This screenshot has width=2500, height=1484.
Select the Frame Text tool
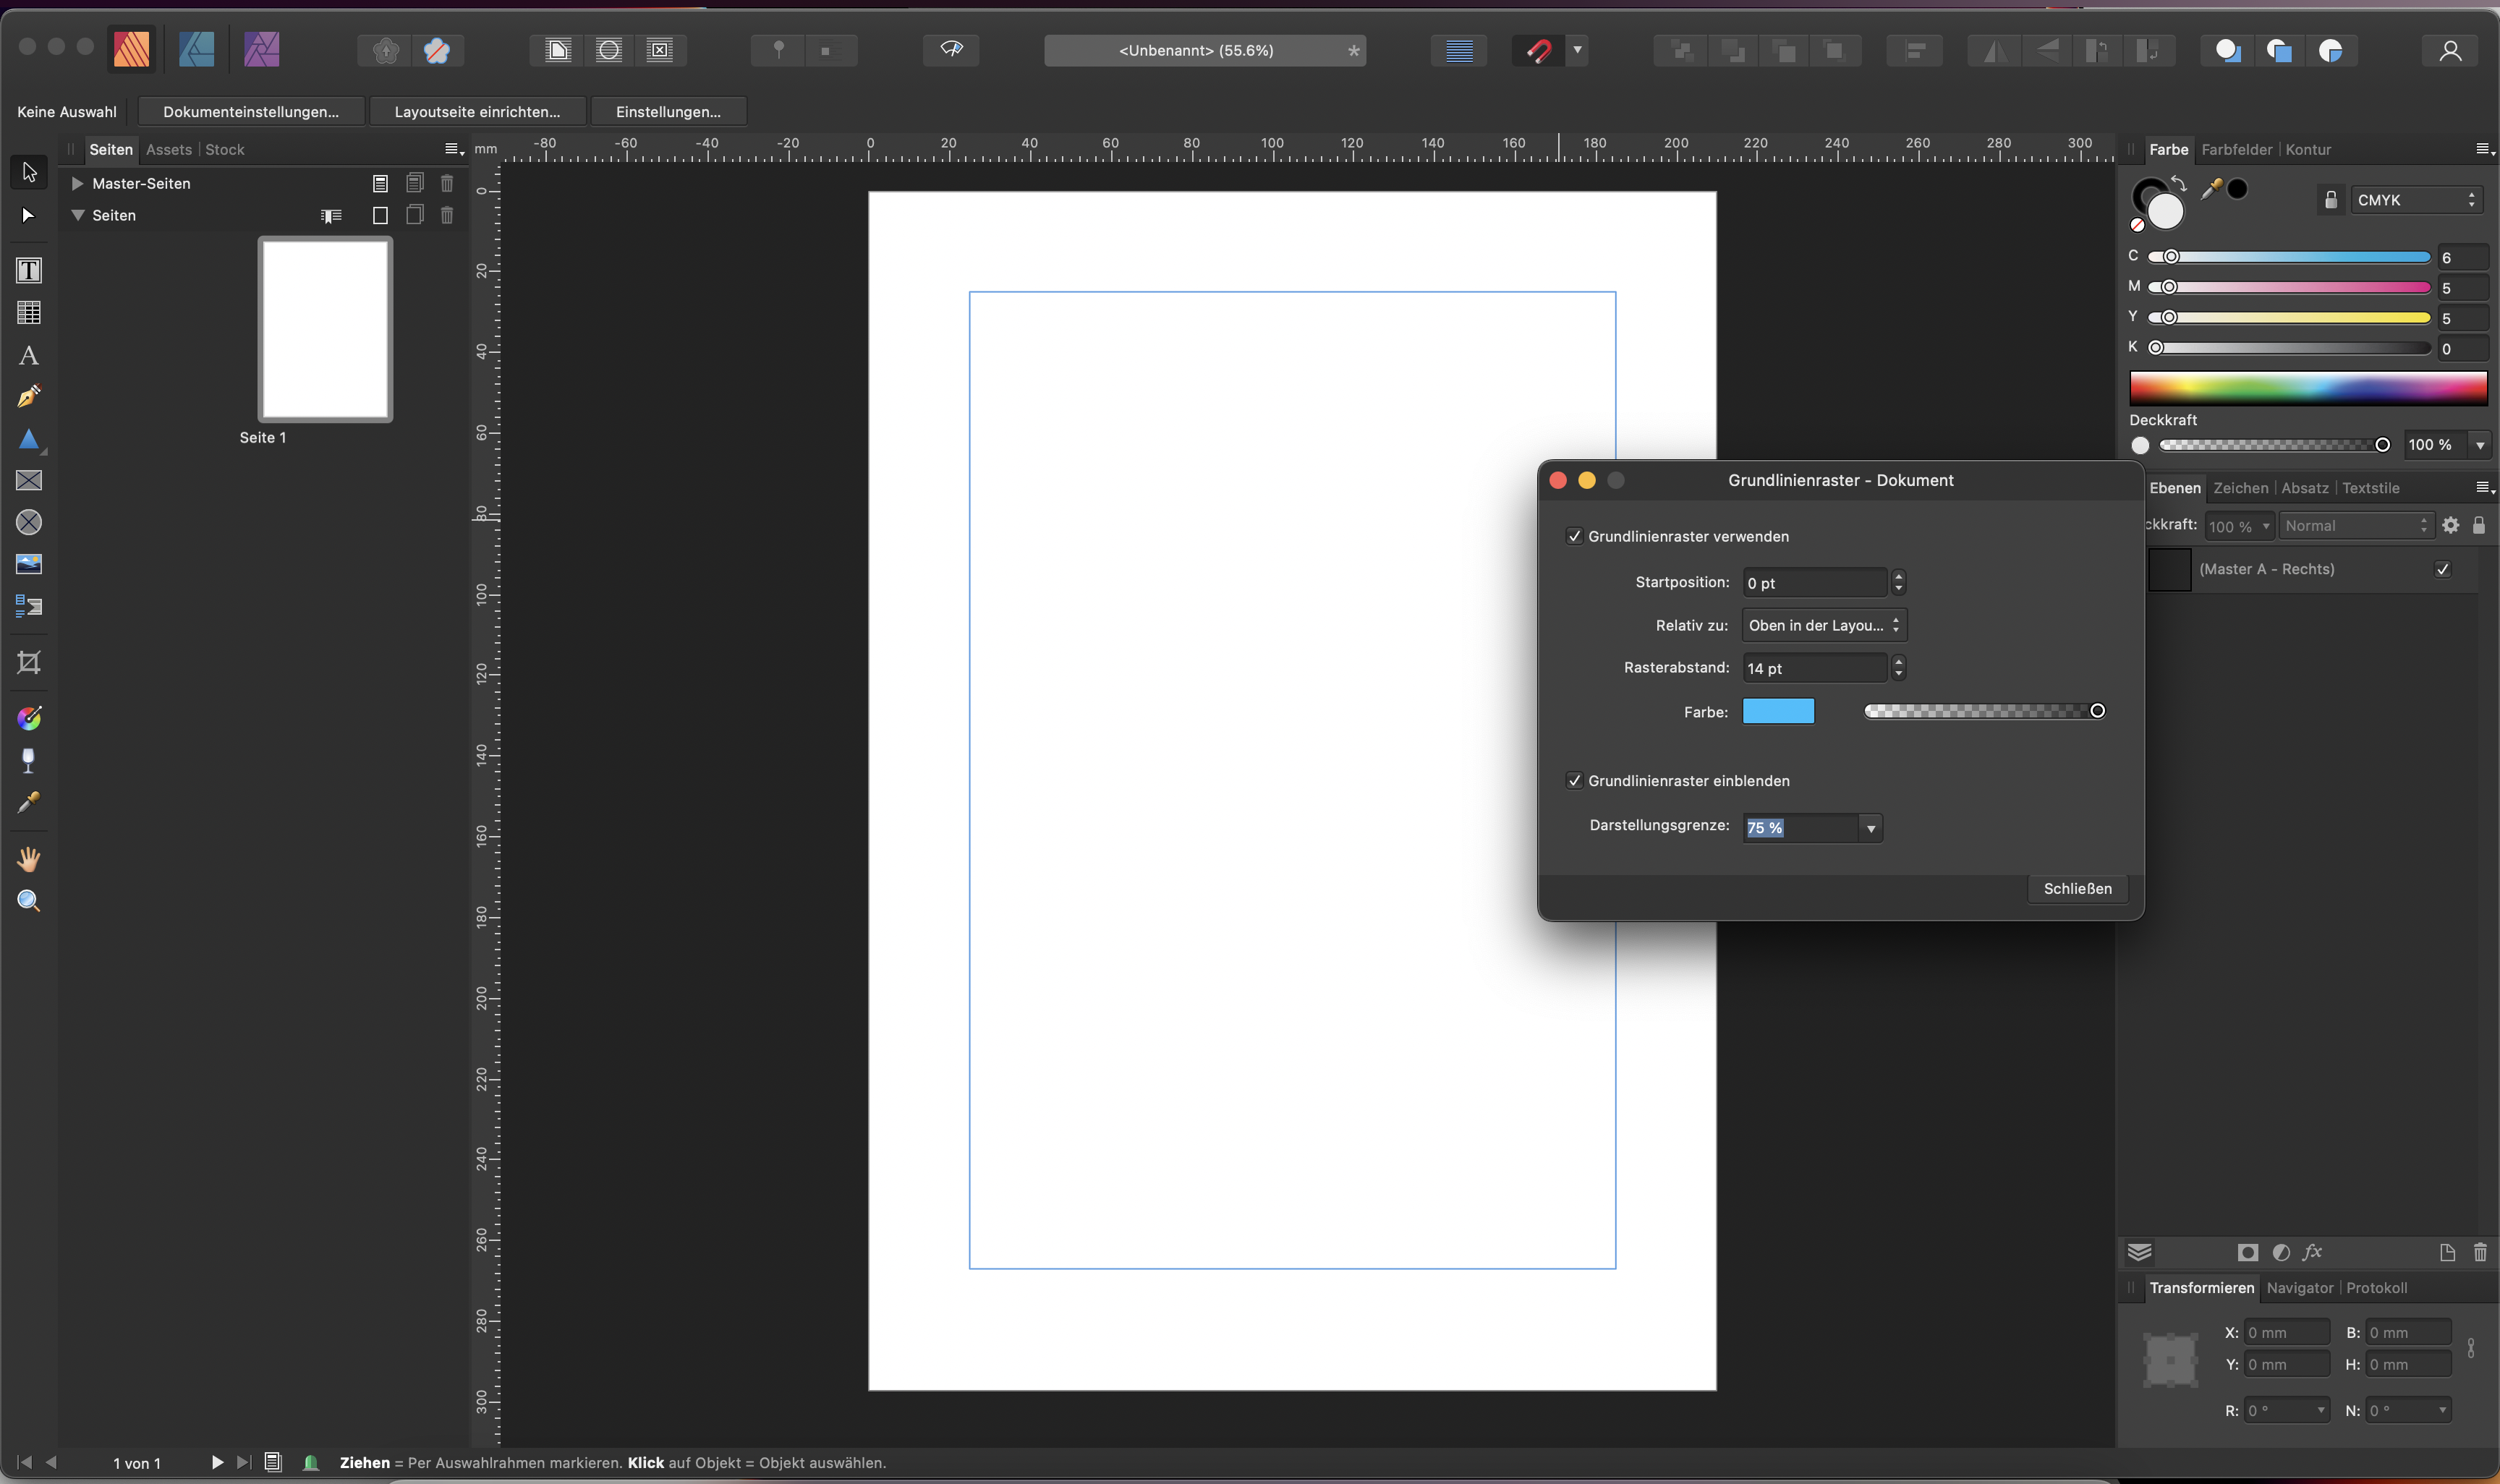click(29, 270)
